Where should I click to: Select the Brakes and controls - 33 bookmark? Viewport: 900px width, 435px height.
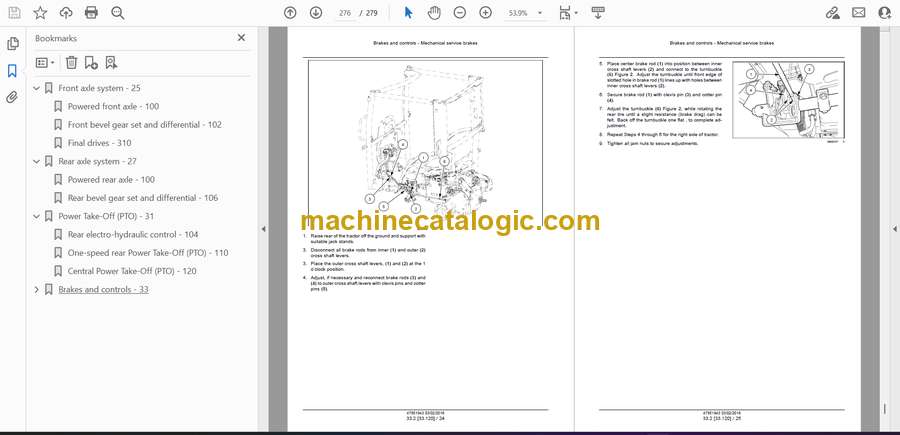coord(103,289)
